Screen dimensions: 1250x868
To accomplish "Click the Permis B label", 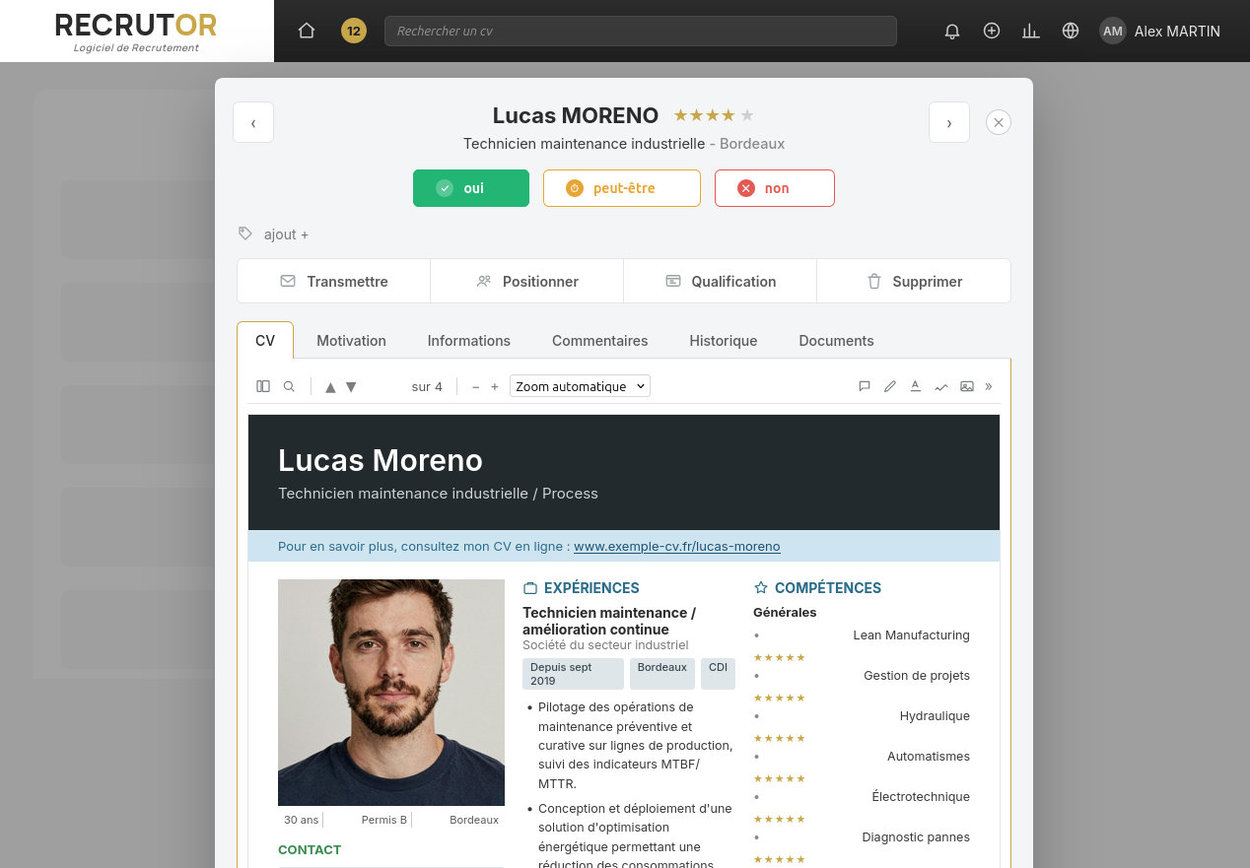I will tap(384, 820).
